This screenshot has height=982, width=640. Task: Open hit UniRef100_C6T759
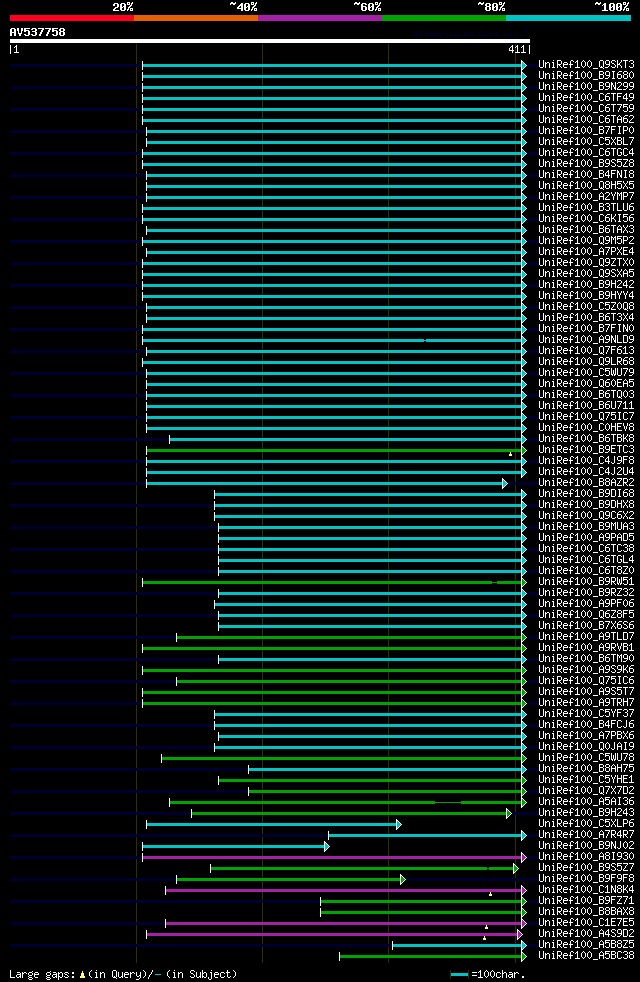[586, 108]
